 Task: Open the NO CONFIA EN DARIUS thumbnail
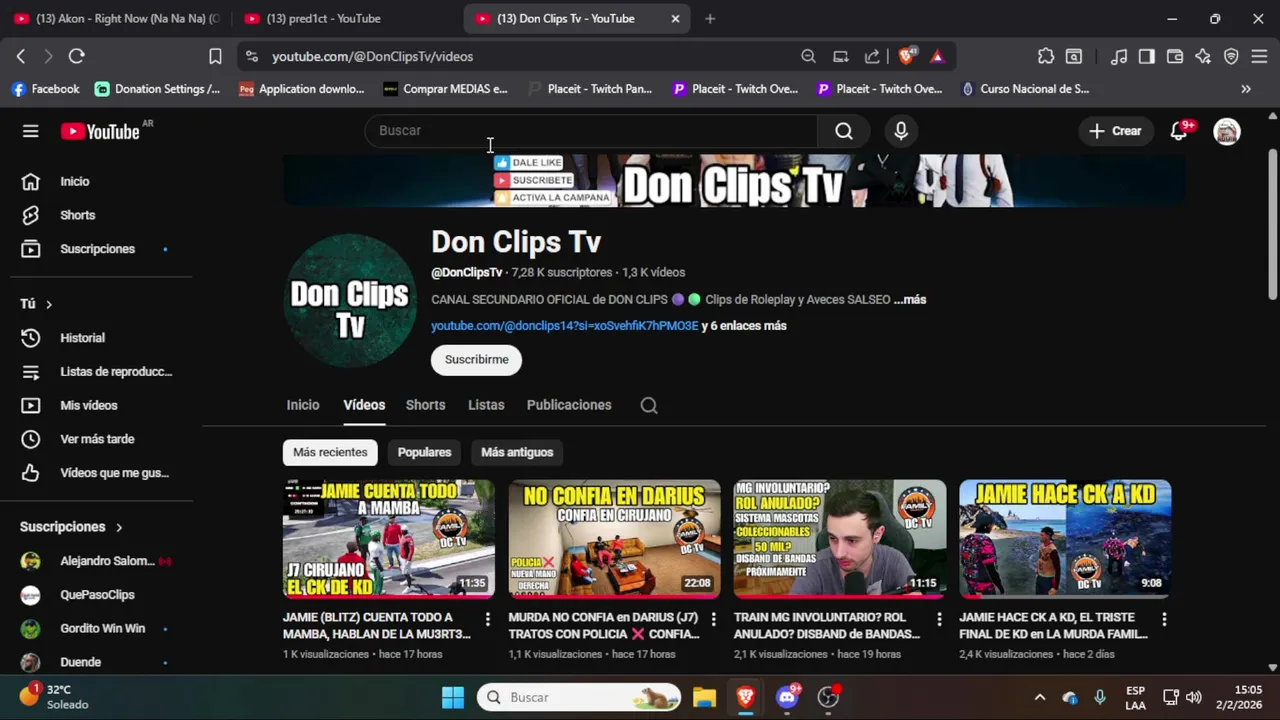[614, 539]
